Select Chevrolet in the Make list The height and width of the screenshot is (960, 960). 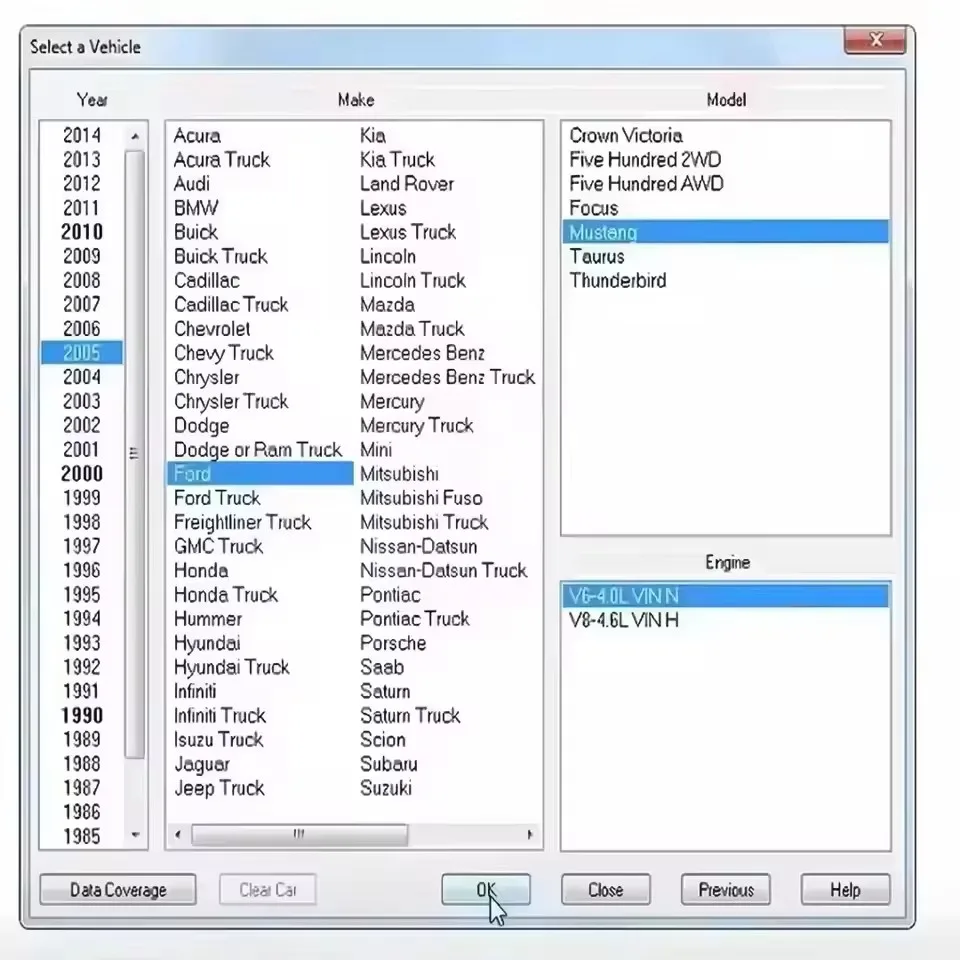212,328
